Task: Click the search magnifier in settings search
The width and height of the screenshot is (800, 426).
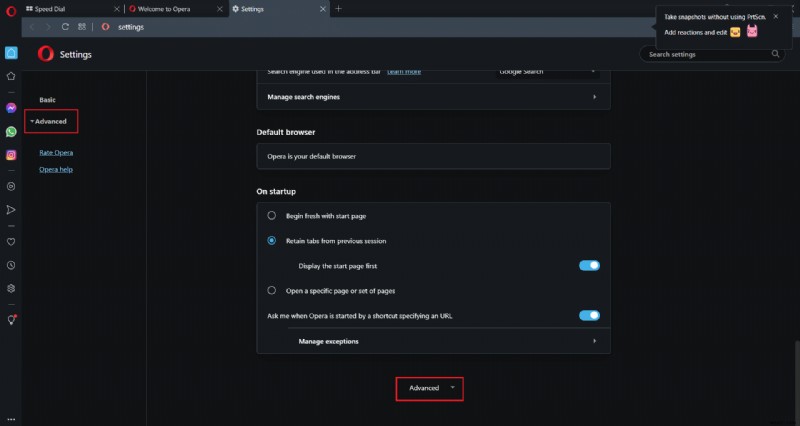Action: tap(776, 54)
